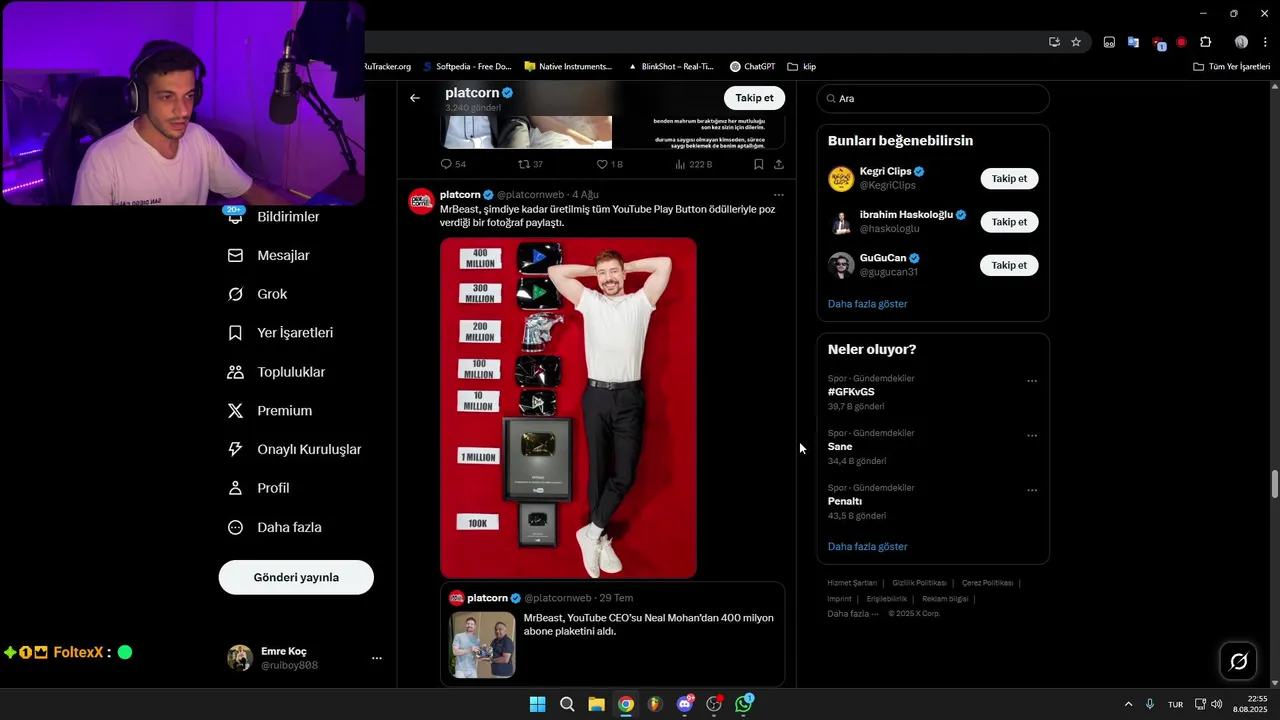Open the Tüm Yer İşaretleri folder

pos(1231,66)
